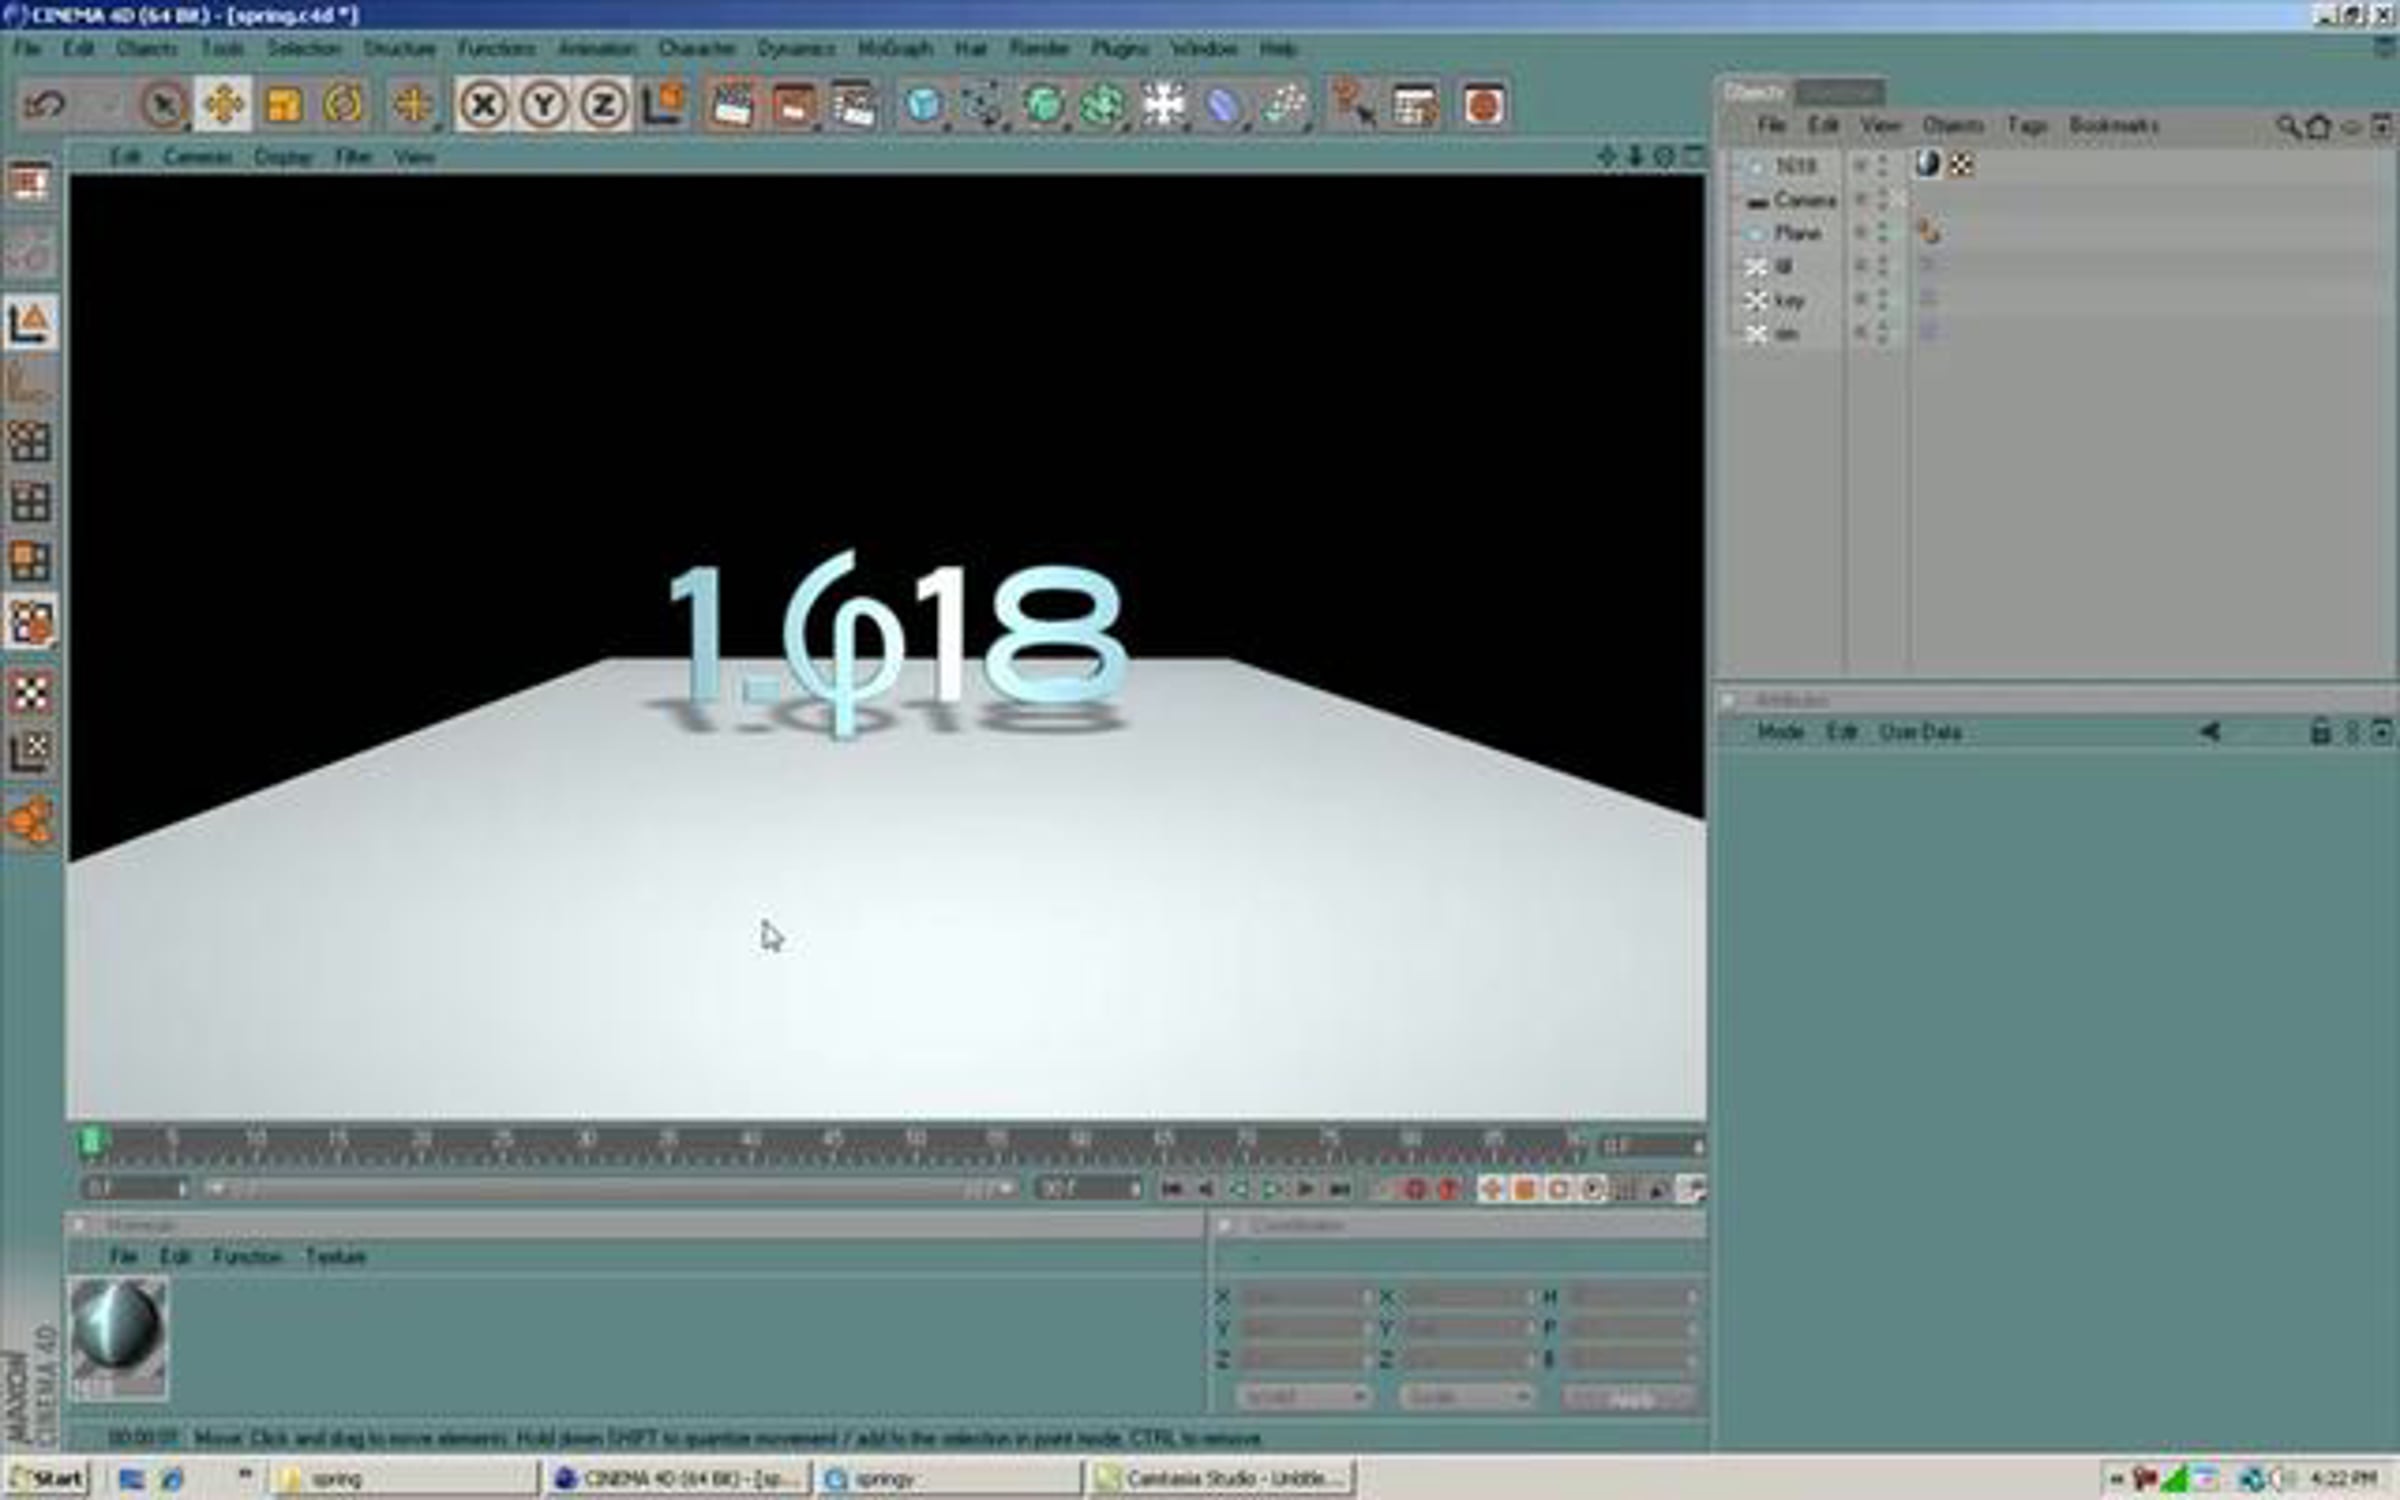
Task: Select the Camera object in the list
Action: (1805, 200)
